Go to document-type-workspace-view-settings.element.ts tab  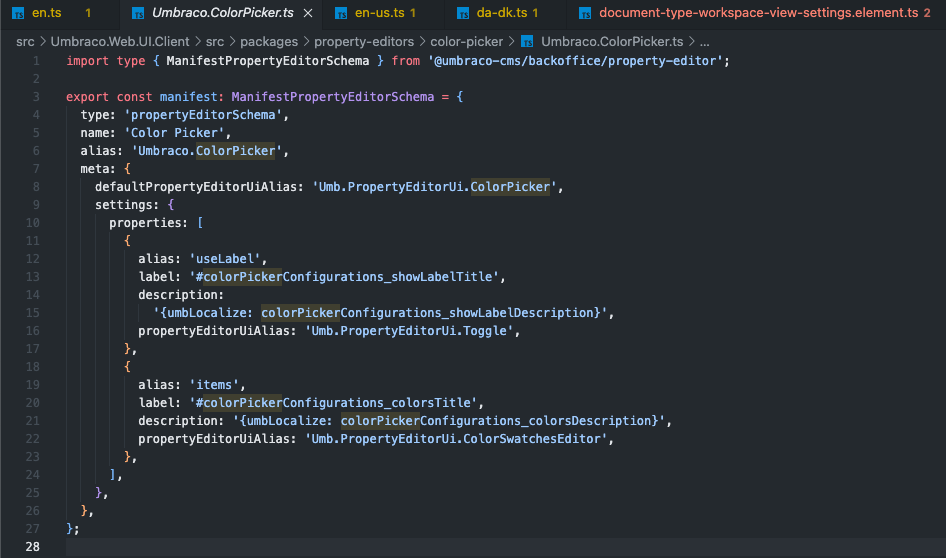pyautogui.click(x=757, y=13)
